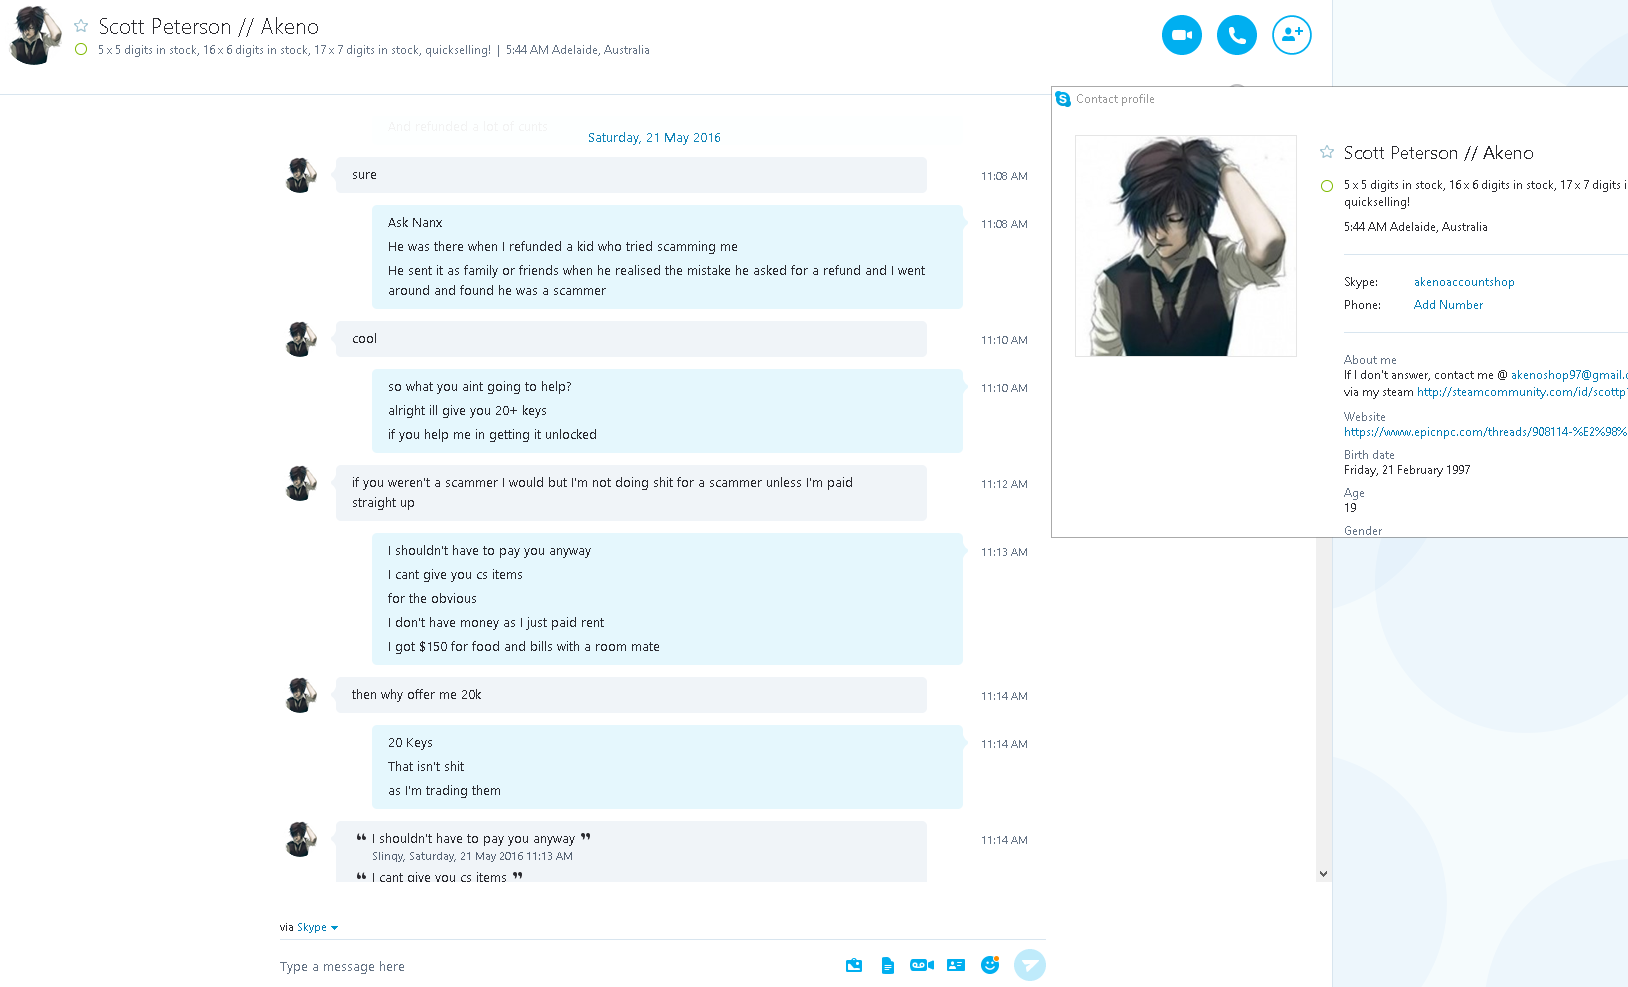Click the chat scrollbar down arrow
Viewport: 1628px width, 987px height.
pos(1323,873)
